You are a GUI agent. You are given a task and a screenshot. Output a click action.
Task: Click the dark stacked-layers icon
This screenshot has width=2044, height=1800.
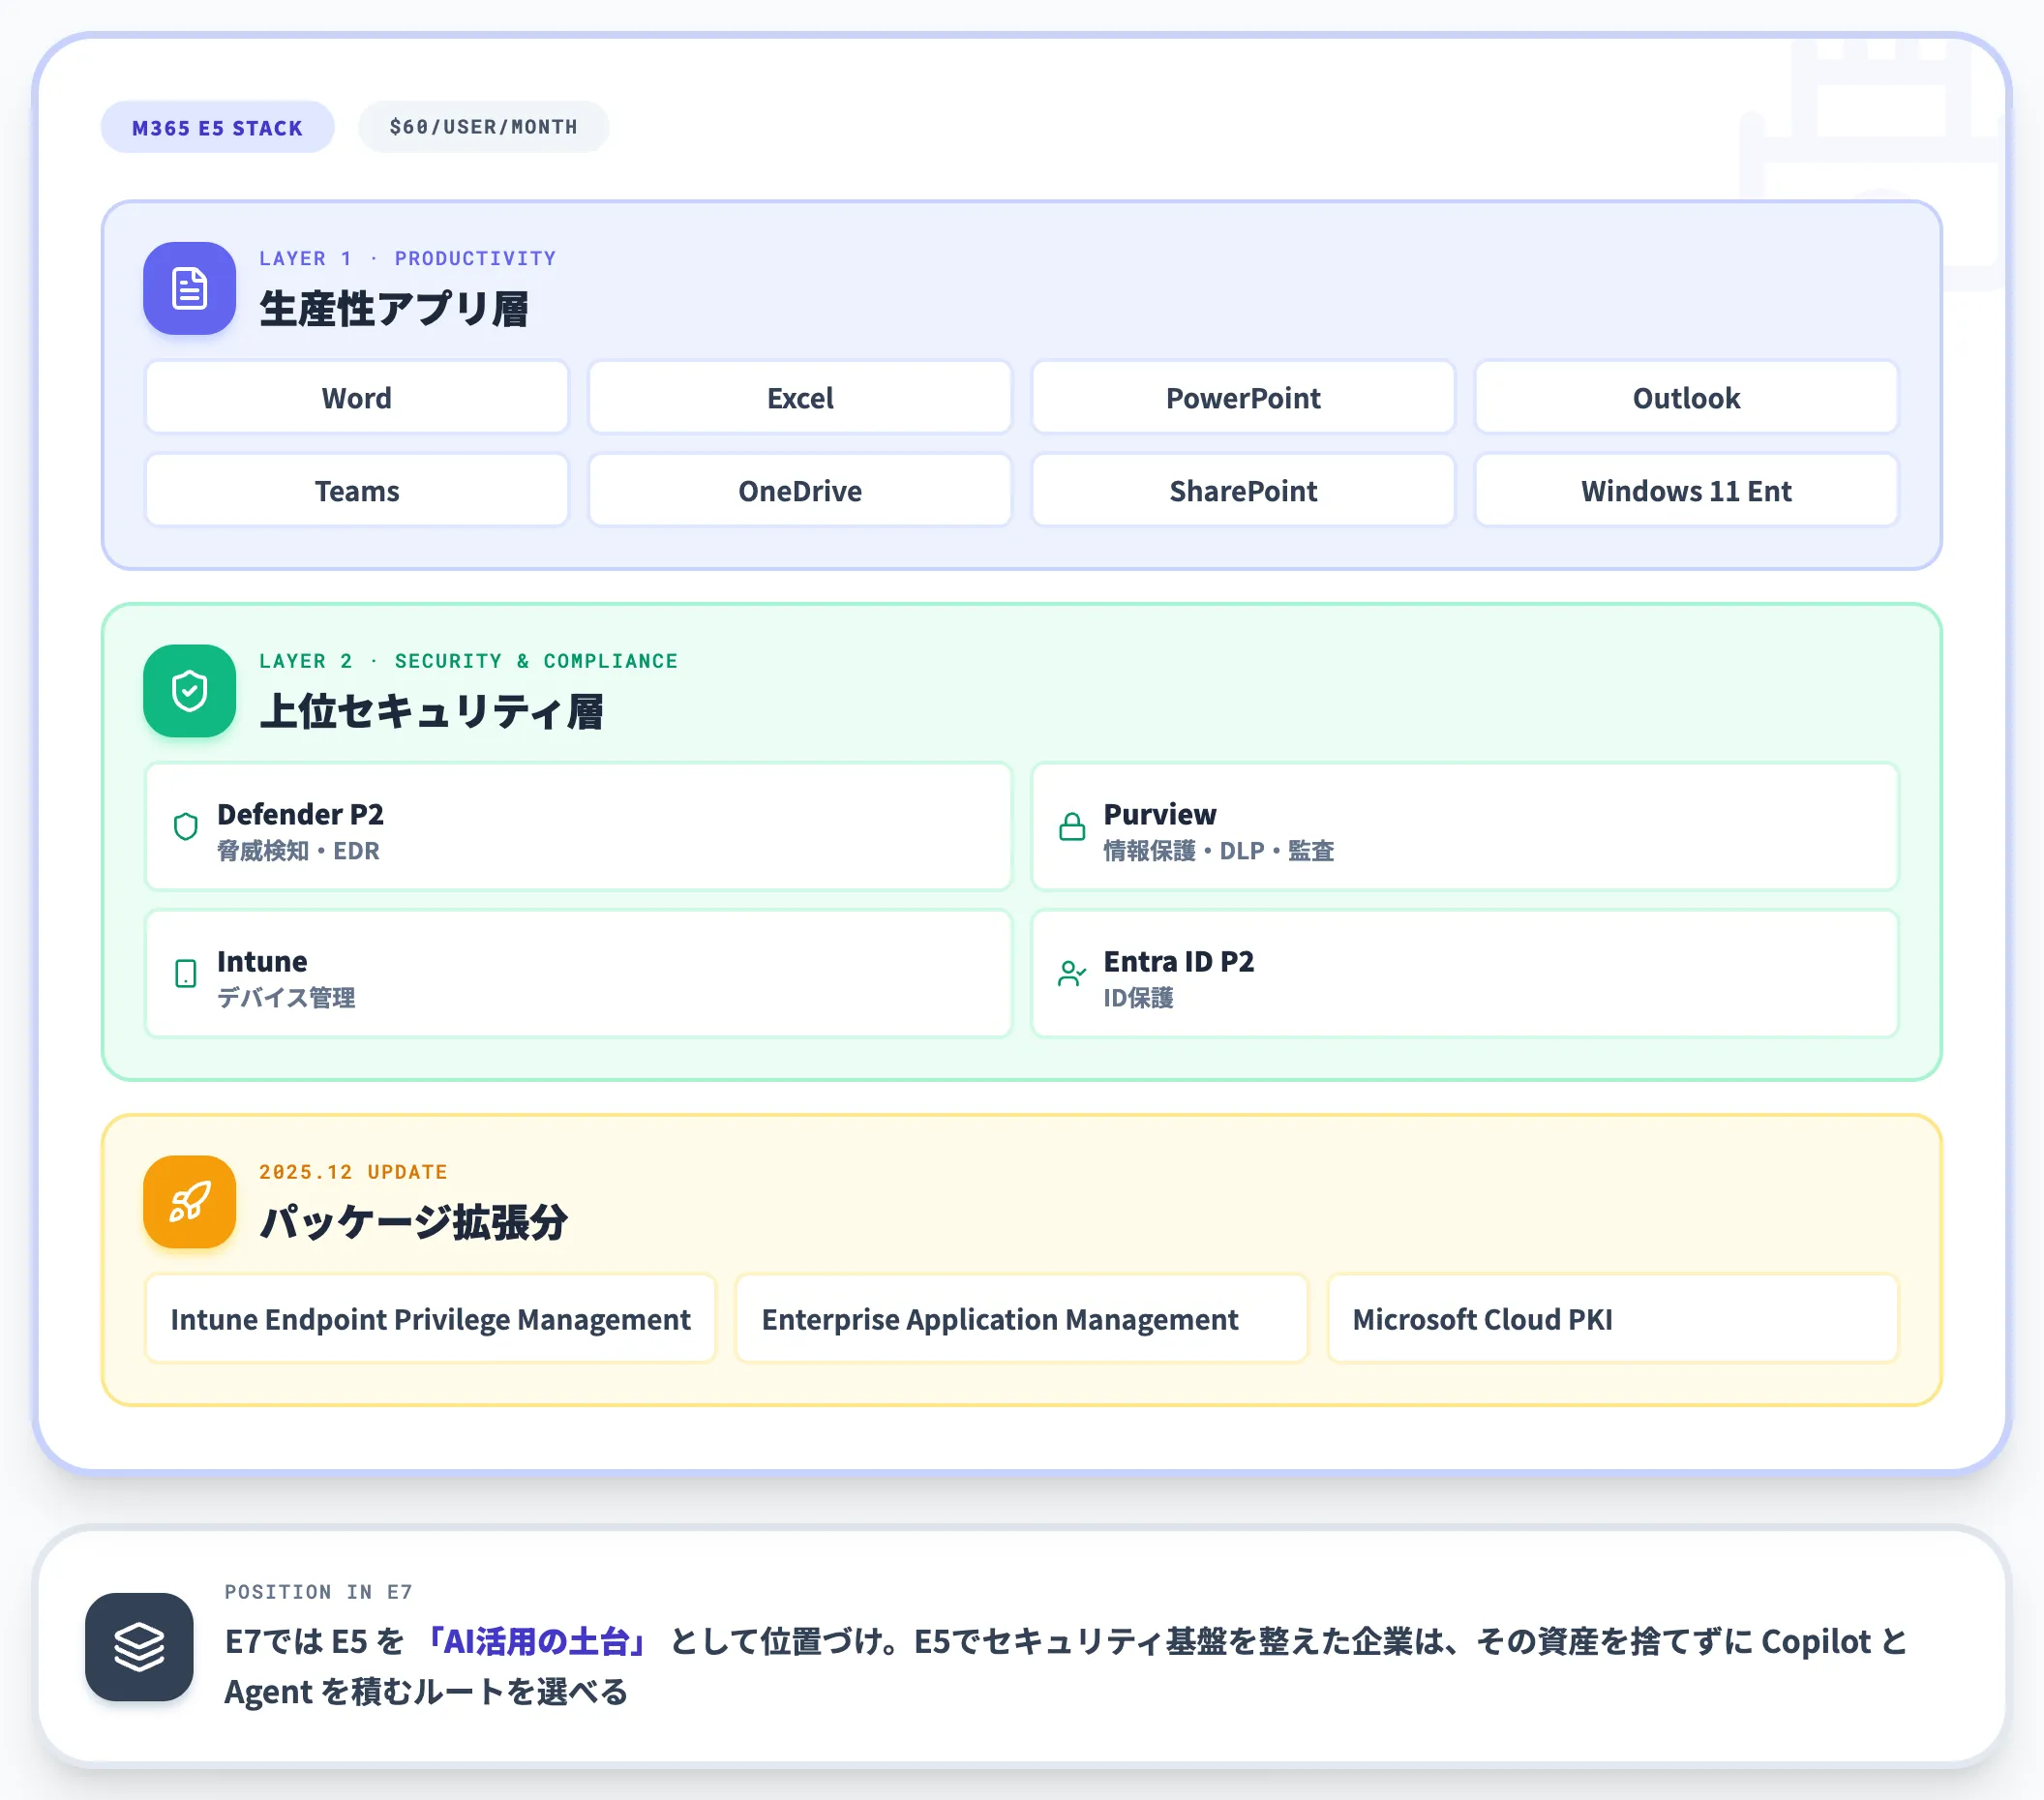click(x=139, y=1647)
